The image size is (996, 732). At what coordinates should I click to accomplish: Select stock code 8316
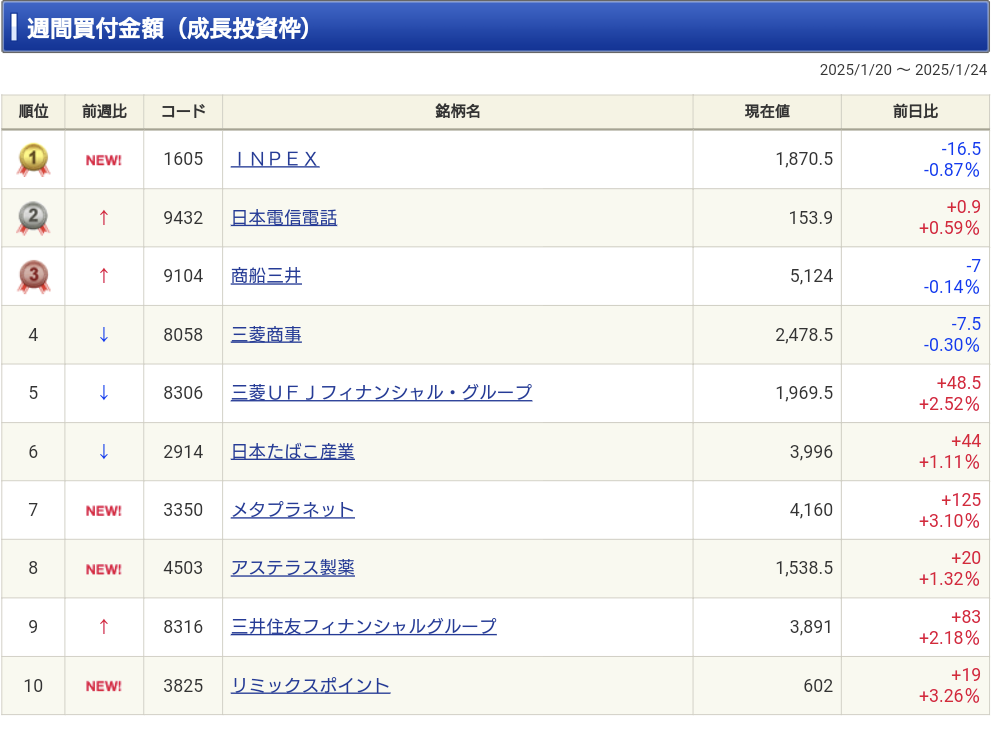(183, 627)
